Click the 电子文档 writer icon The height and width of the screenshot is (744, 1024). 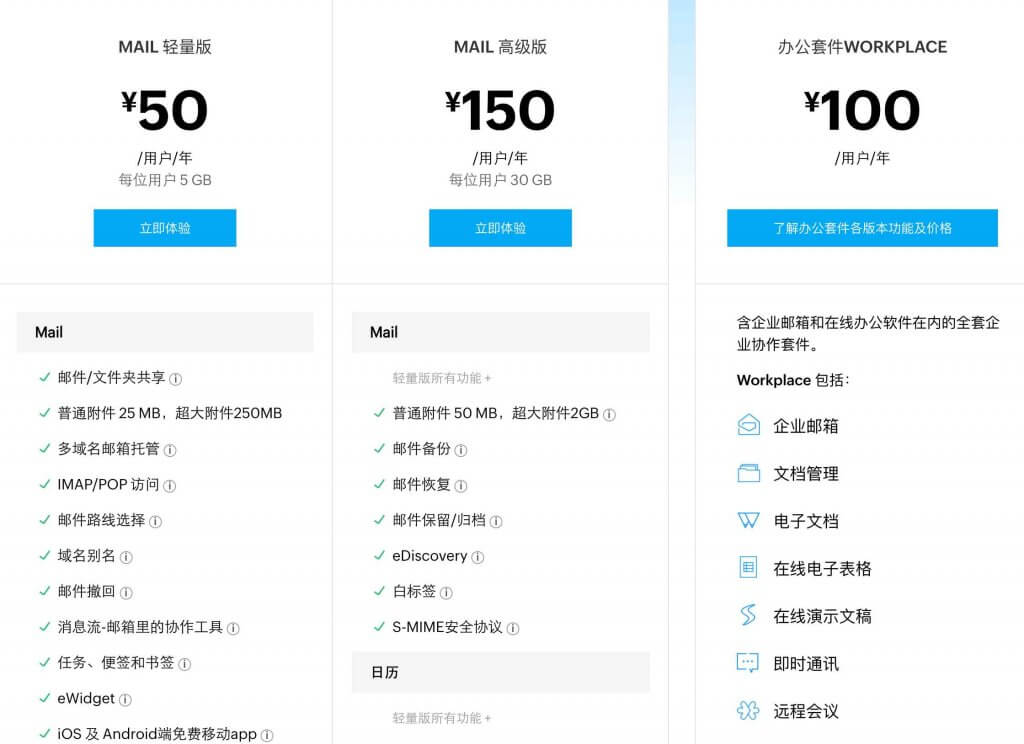(748, 520)
